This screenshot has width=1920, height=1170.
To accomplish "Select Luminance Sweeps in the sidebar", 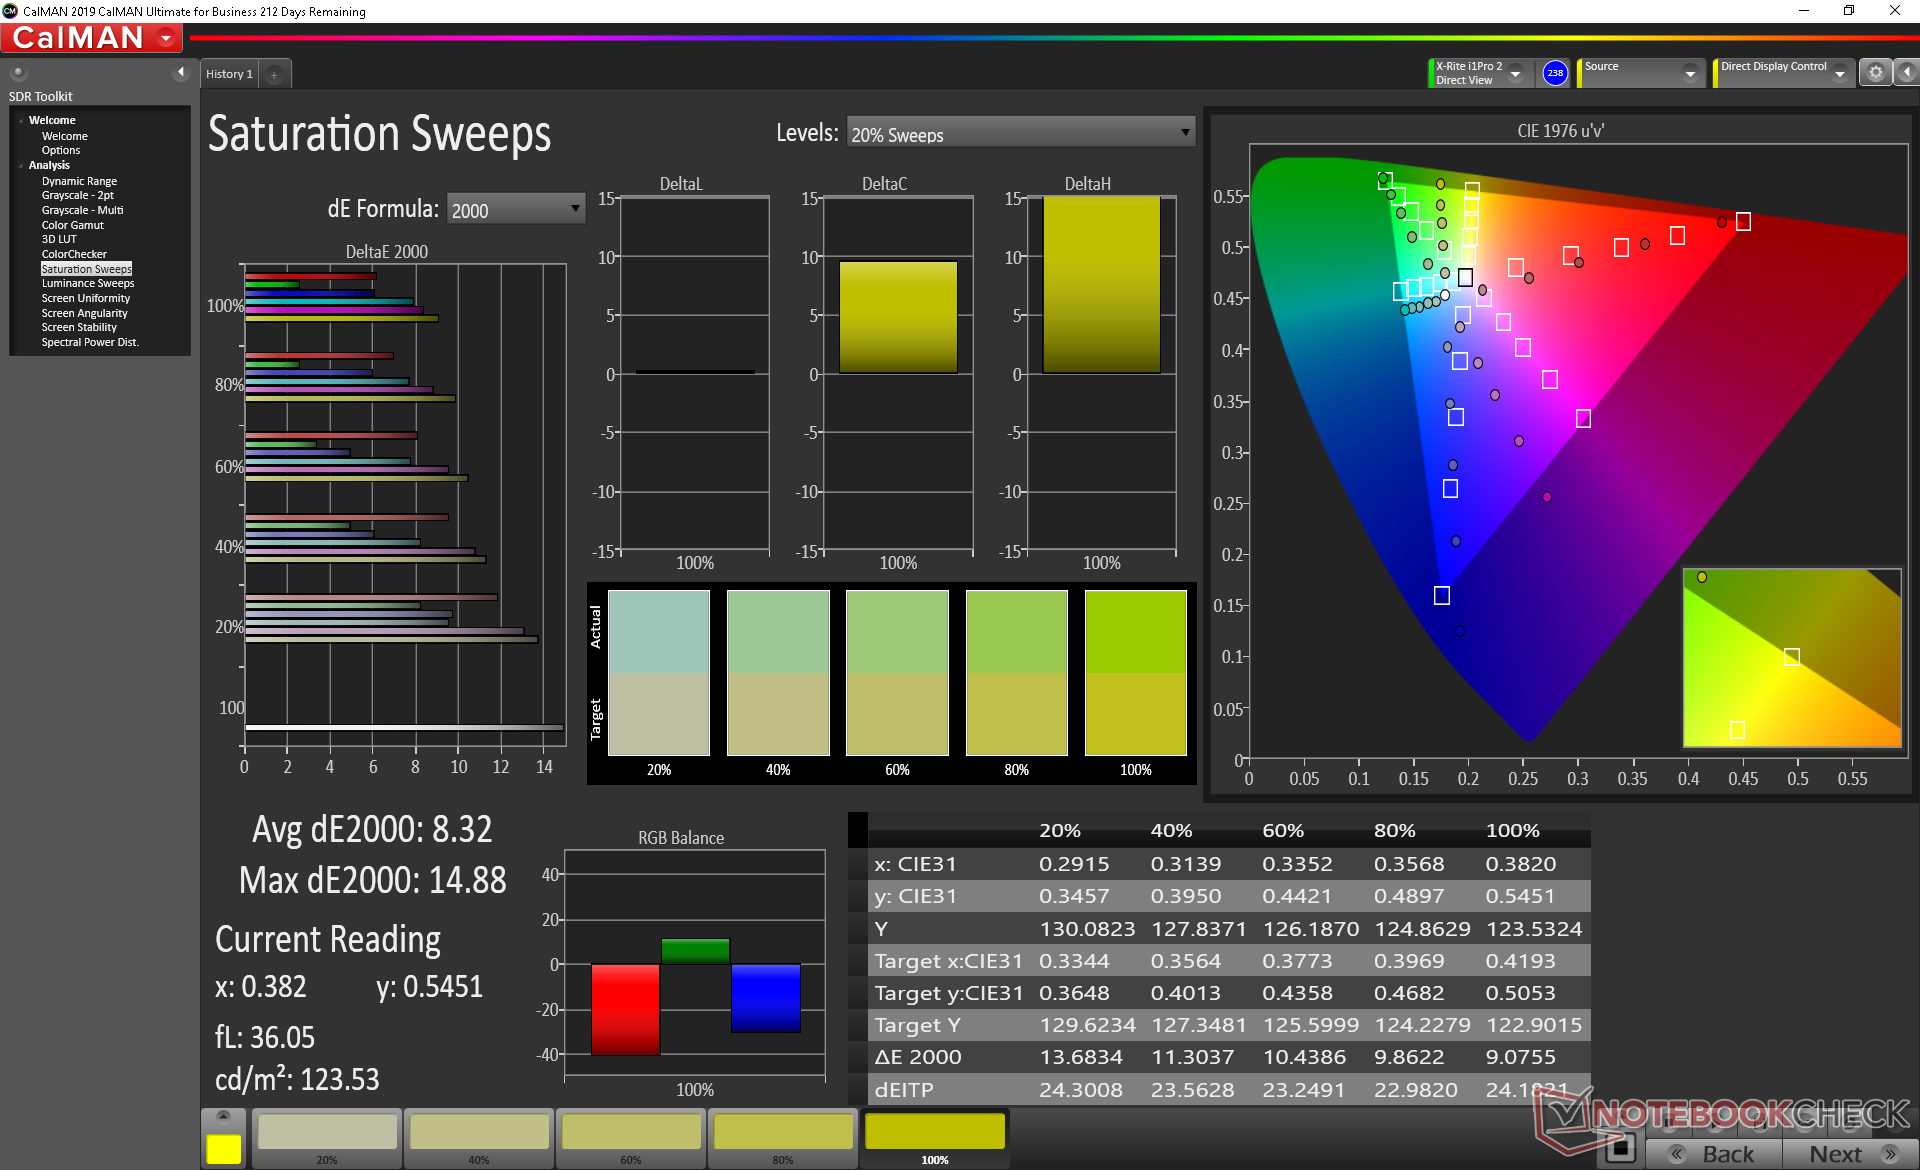I will 88,283.
